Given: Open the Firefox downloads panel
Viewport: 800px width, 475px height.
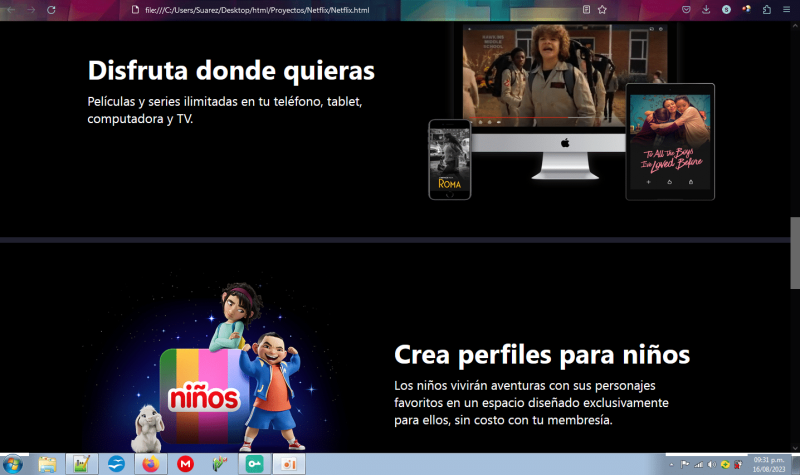Looking at the screenshot, I should coord(706,9).
